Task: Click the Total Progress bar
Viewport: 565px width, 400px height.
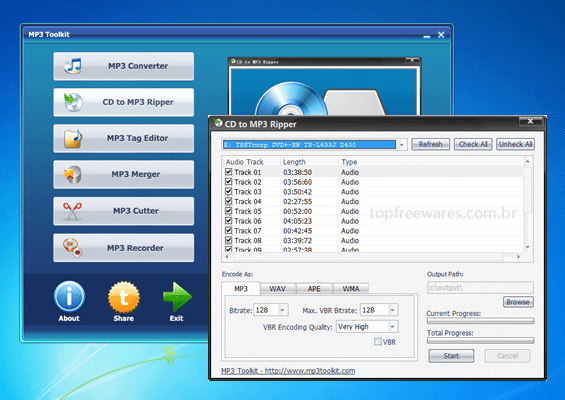Action: [x=480, y=341]
